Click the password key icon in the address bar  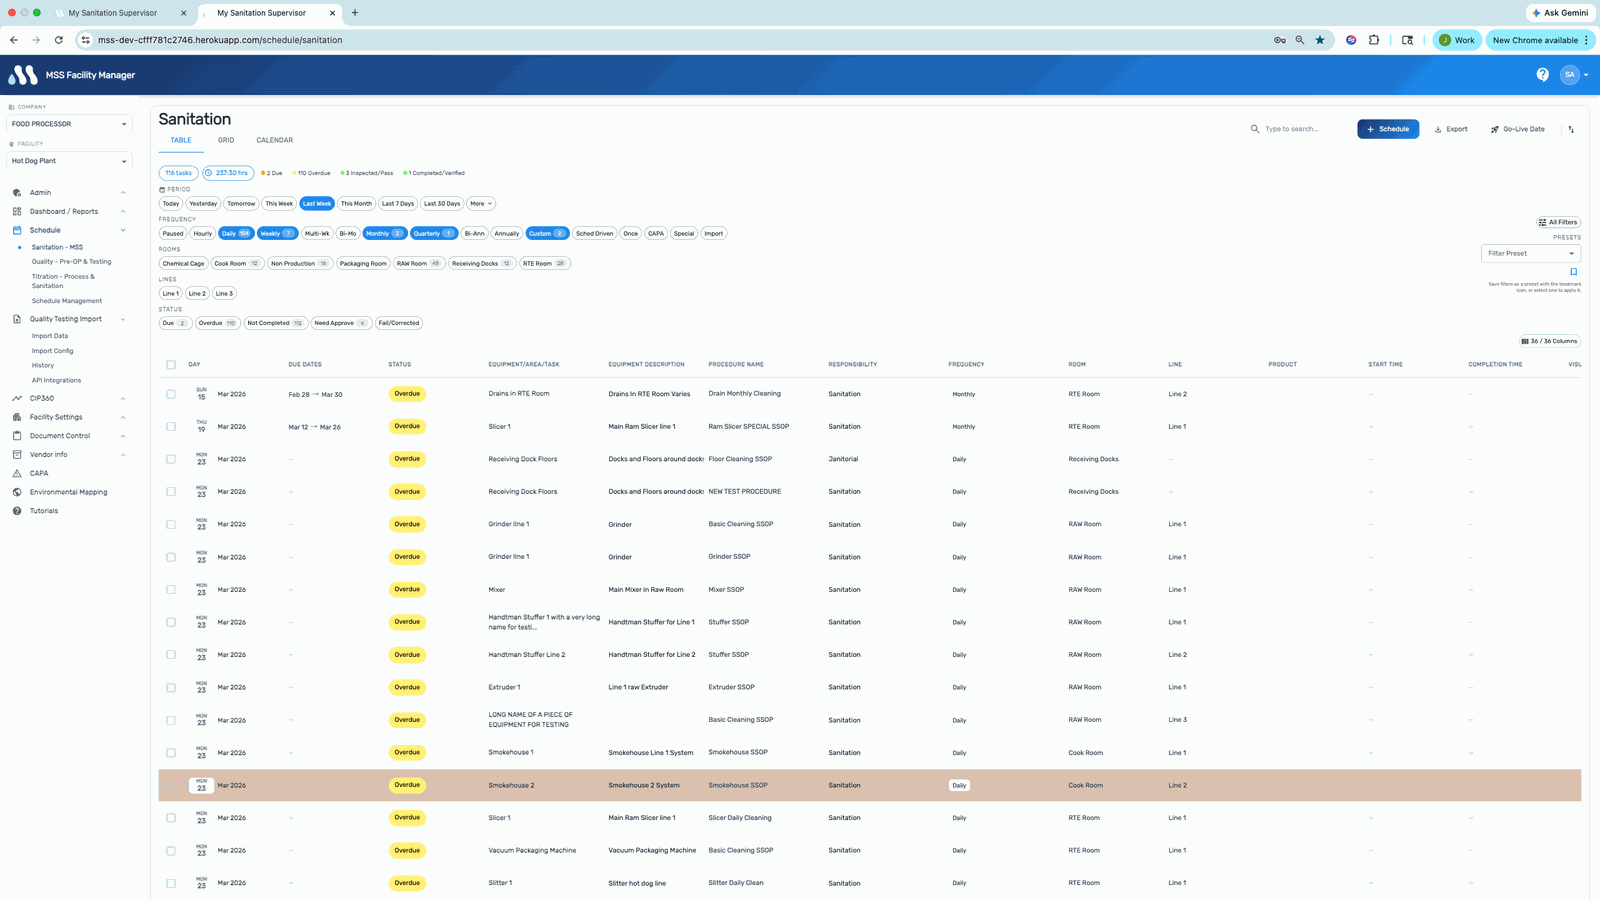pos(1280,40)
